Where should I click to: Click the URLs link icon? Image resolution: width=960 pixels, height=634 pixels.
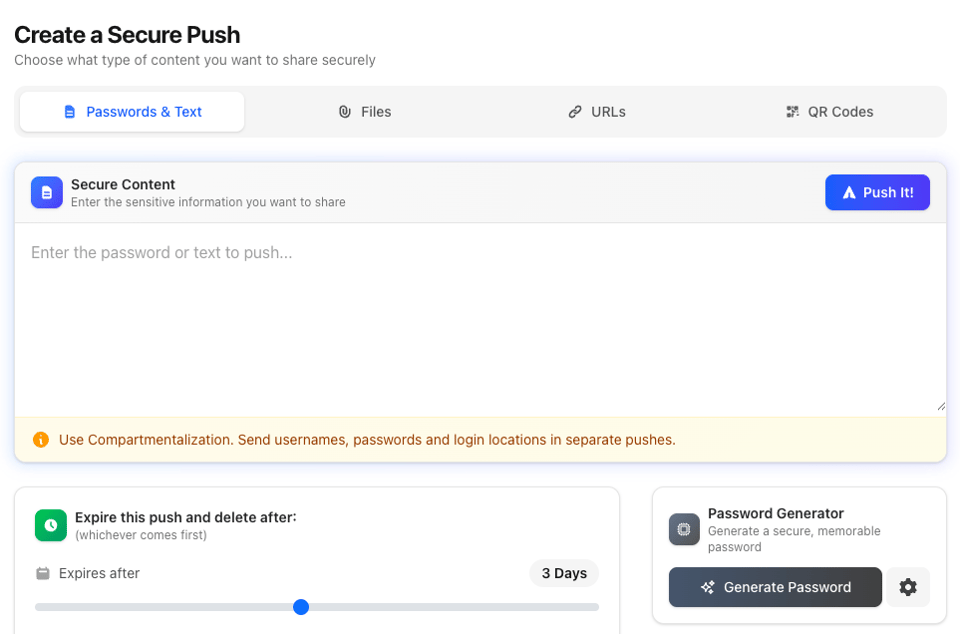point(576,111)
